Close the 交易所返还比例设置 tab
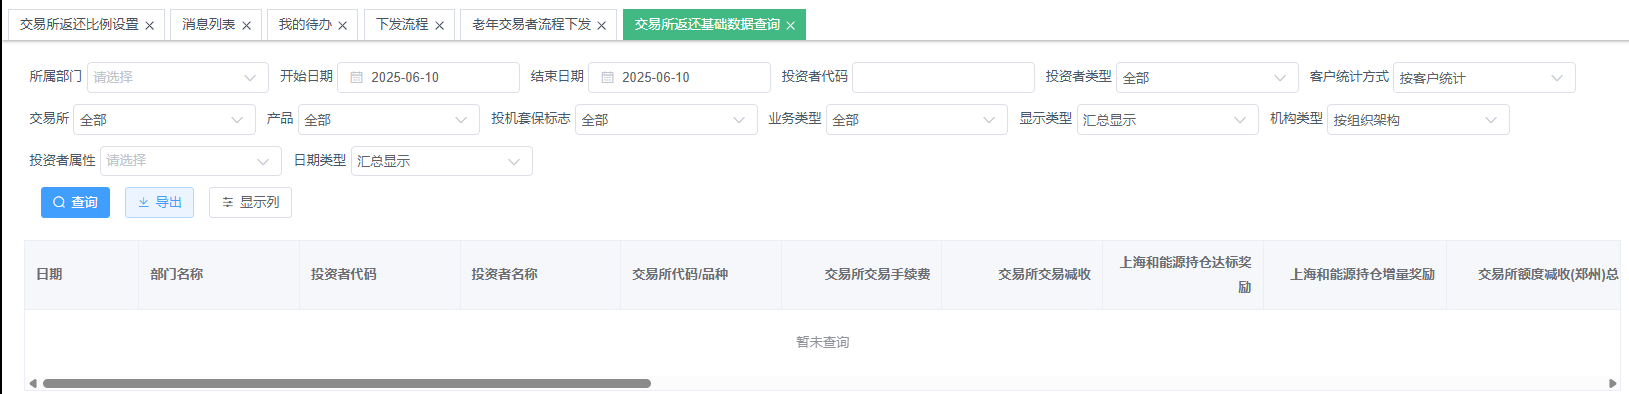Viewport: 1629px width, 394px height. coord(150,26)
